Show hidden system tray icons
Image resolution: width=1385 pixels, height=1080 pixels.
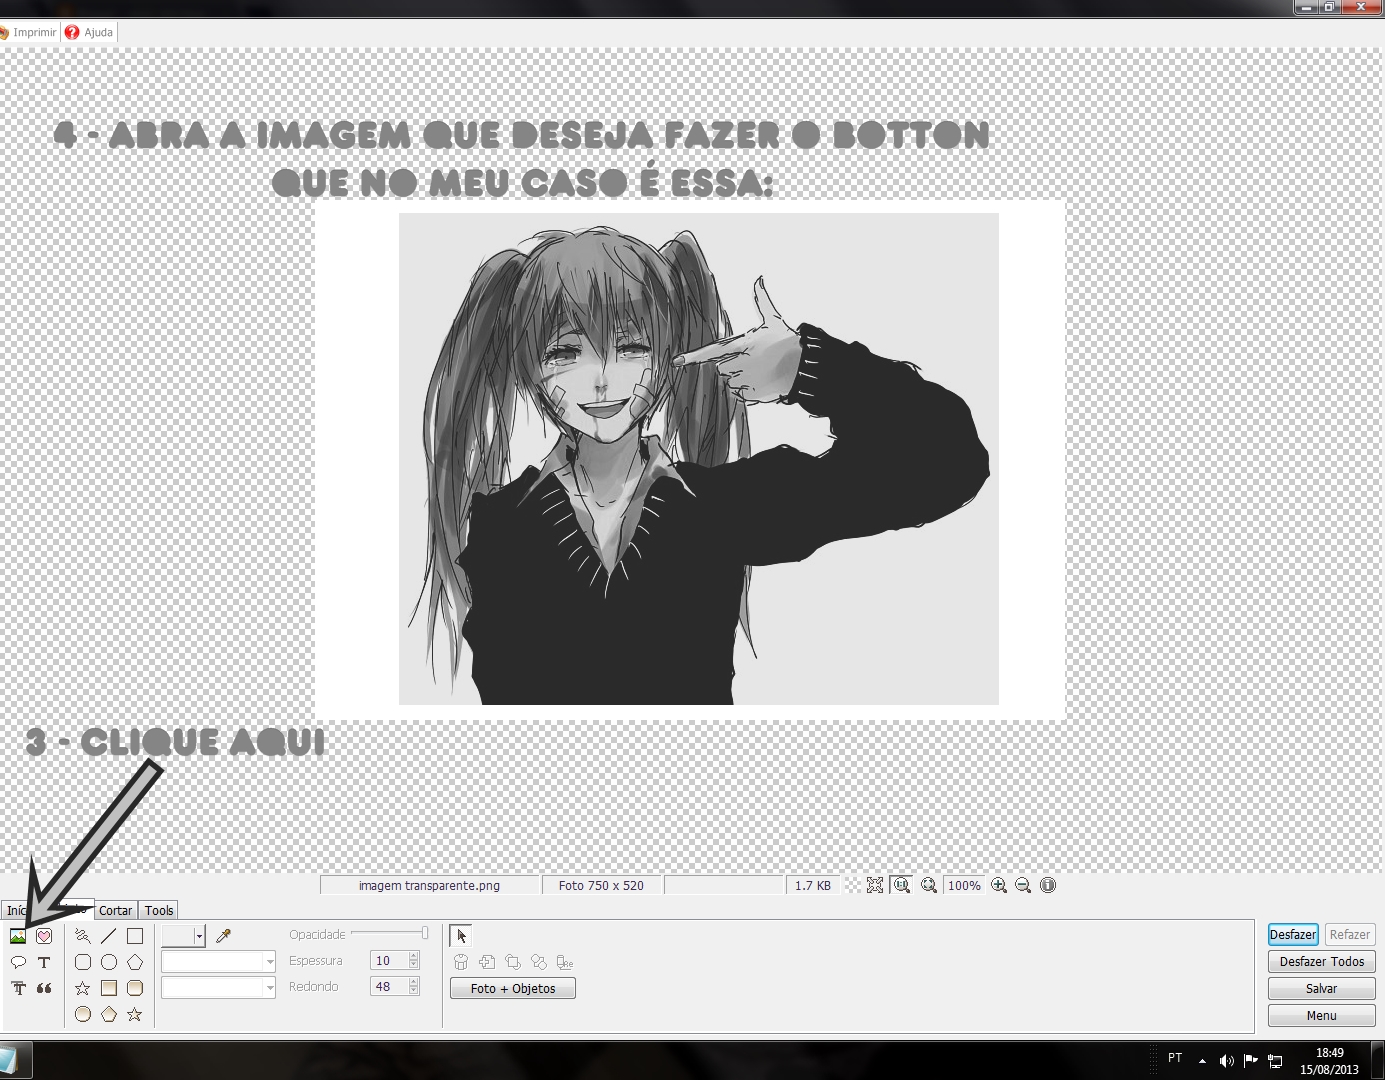click(1202, 1061)
